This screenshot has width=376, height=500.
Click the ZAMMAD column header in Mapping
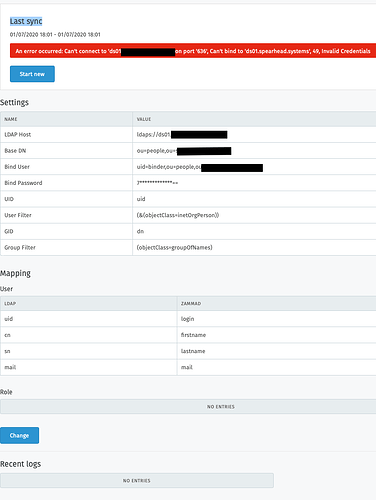point(191,304)
